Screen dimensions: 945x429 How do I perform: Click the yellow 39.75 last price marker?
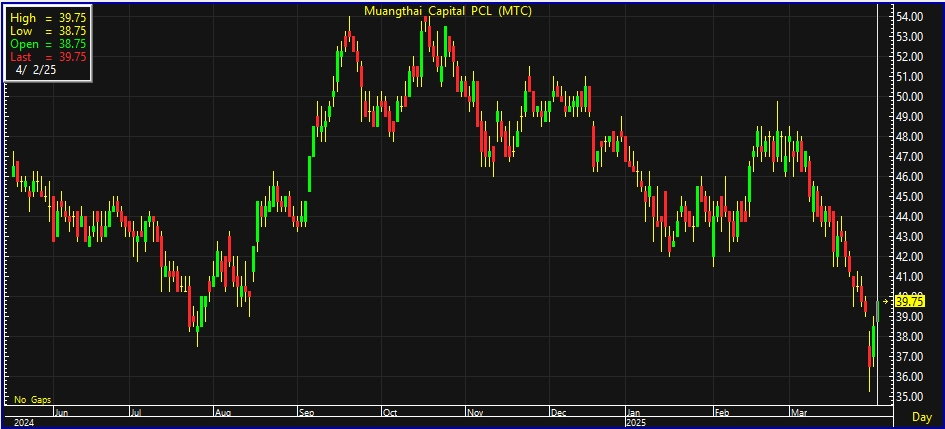(x=908, y=301)
